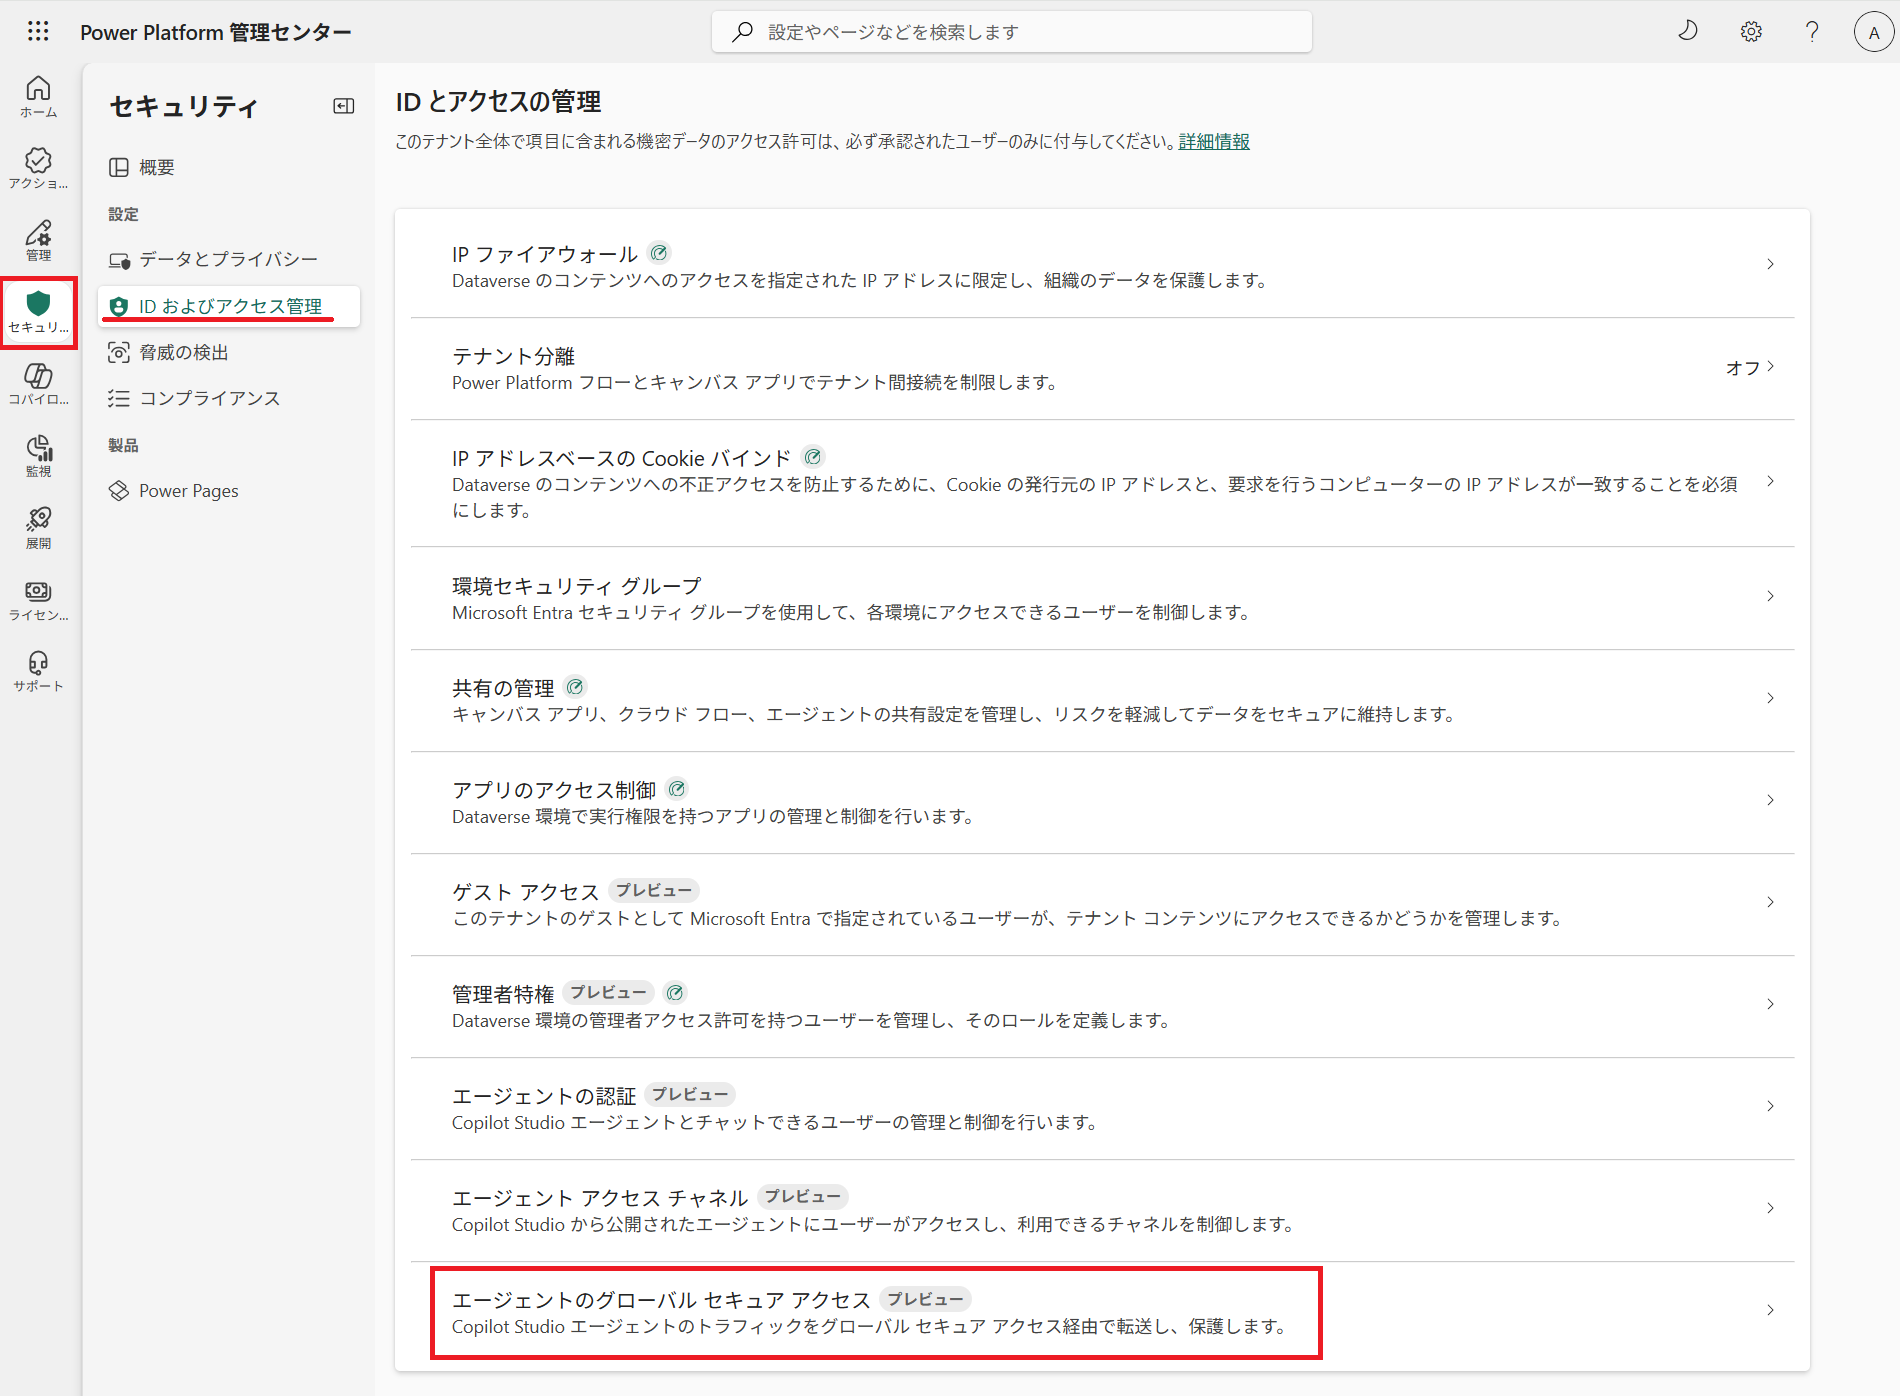
Task: Click the search magnifier icon
Action: click(742, 32)
